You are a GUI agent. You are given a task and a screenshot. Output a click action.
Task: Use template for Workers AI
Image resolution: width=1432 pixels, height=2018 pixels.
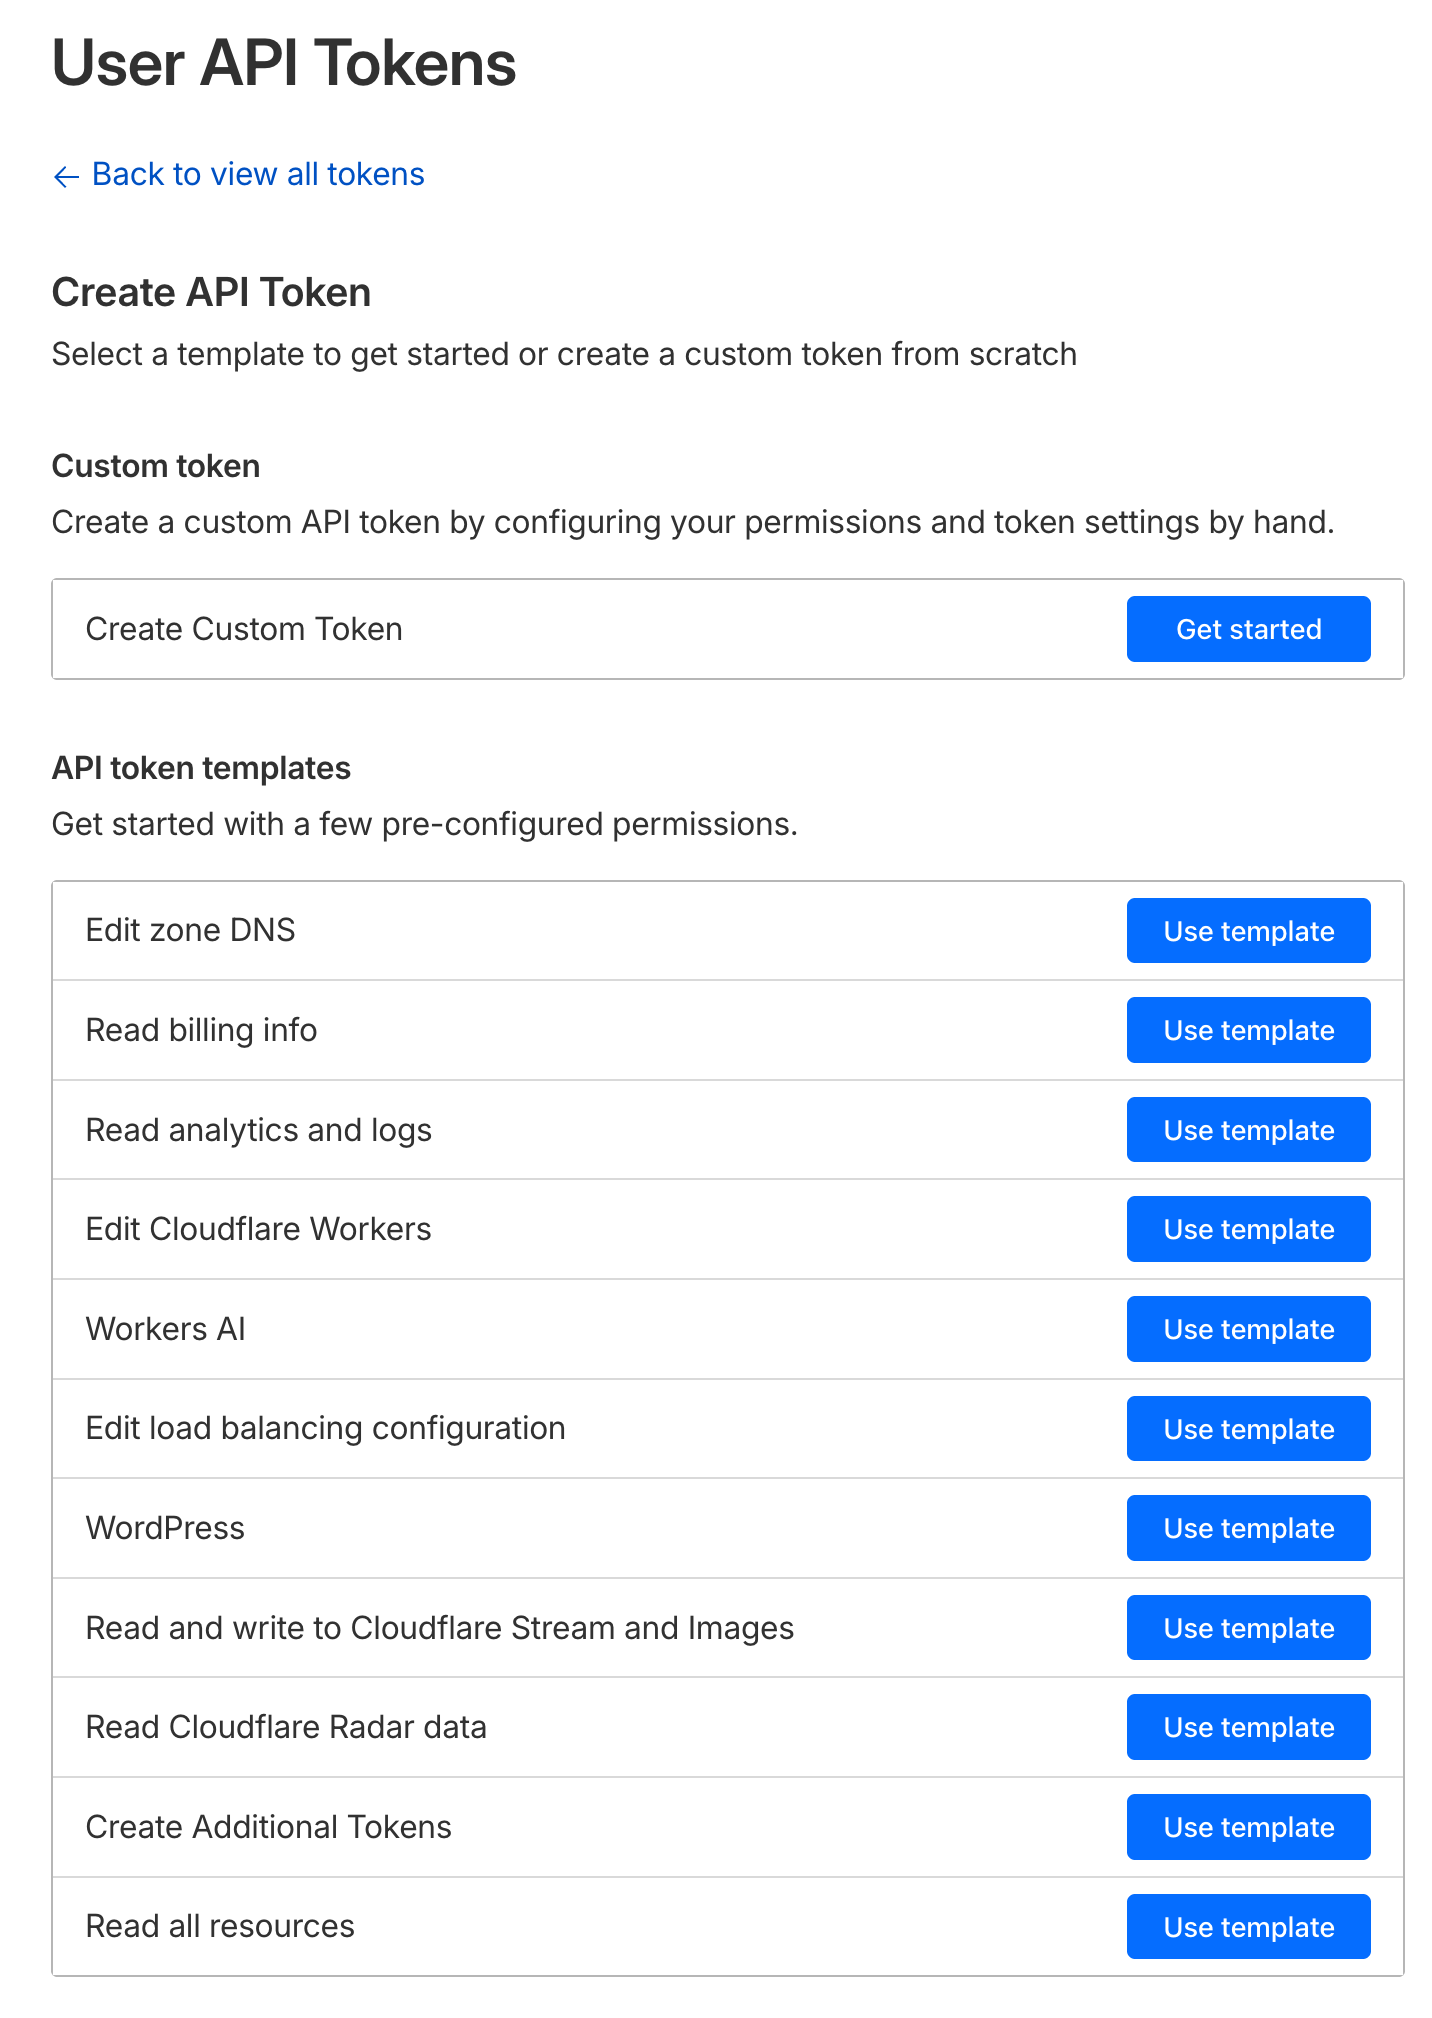point(1248,1329)
